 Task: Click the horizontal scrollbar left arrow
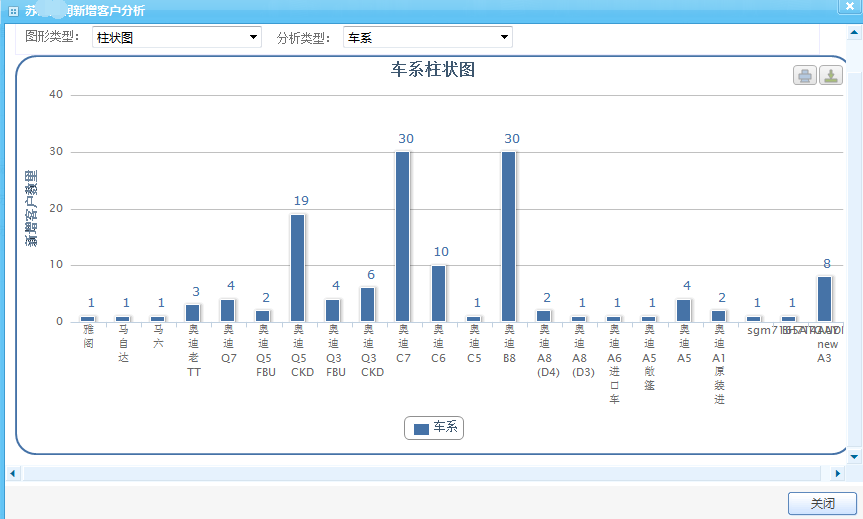pyautogui.click(x=12, y=473)
